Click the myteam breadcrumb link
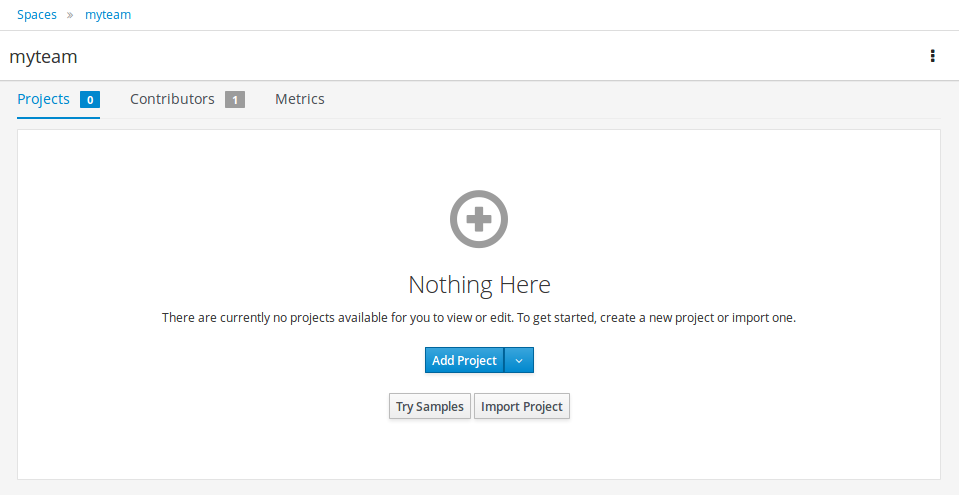Screen dimensions: 959x495 click(x=108, y=15)
